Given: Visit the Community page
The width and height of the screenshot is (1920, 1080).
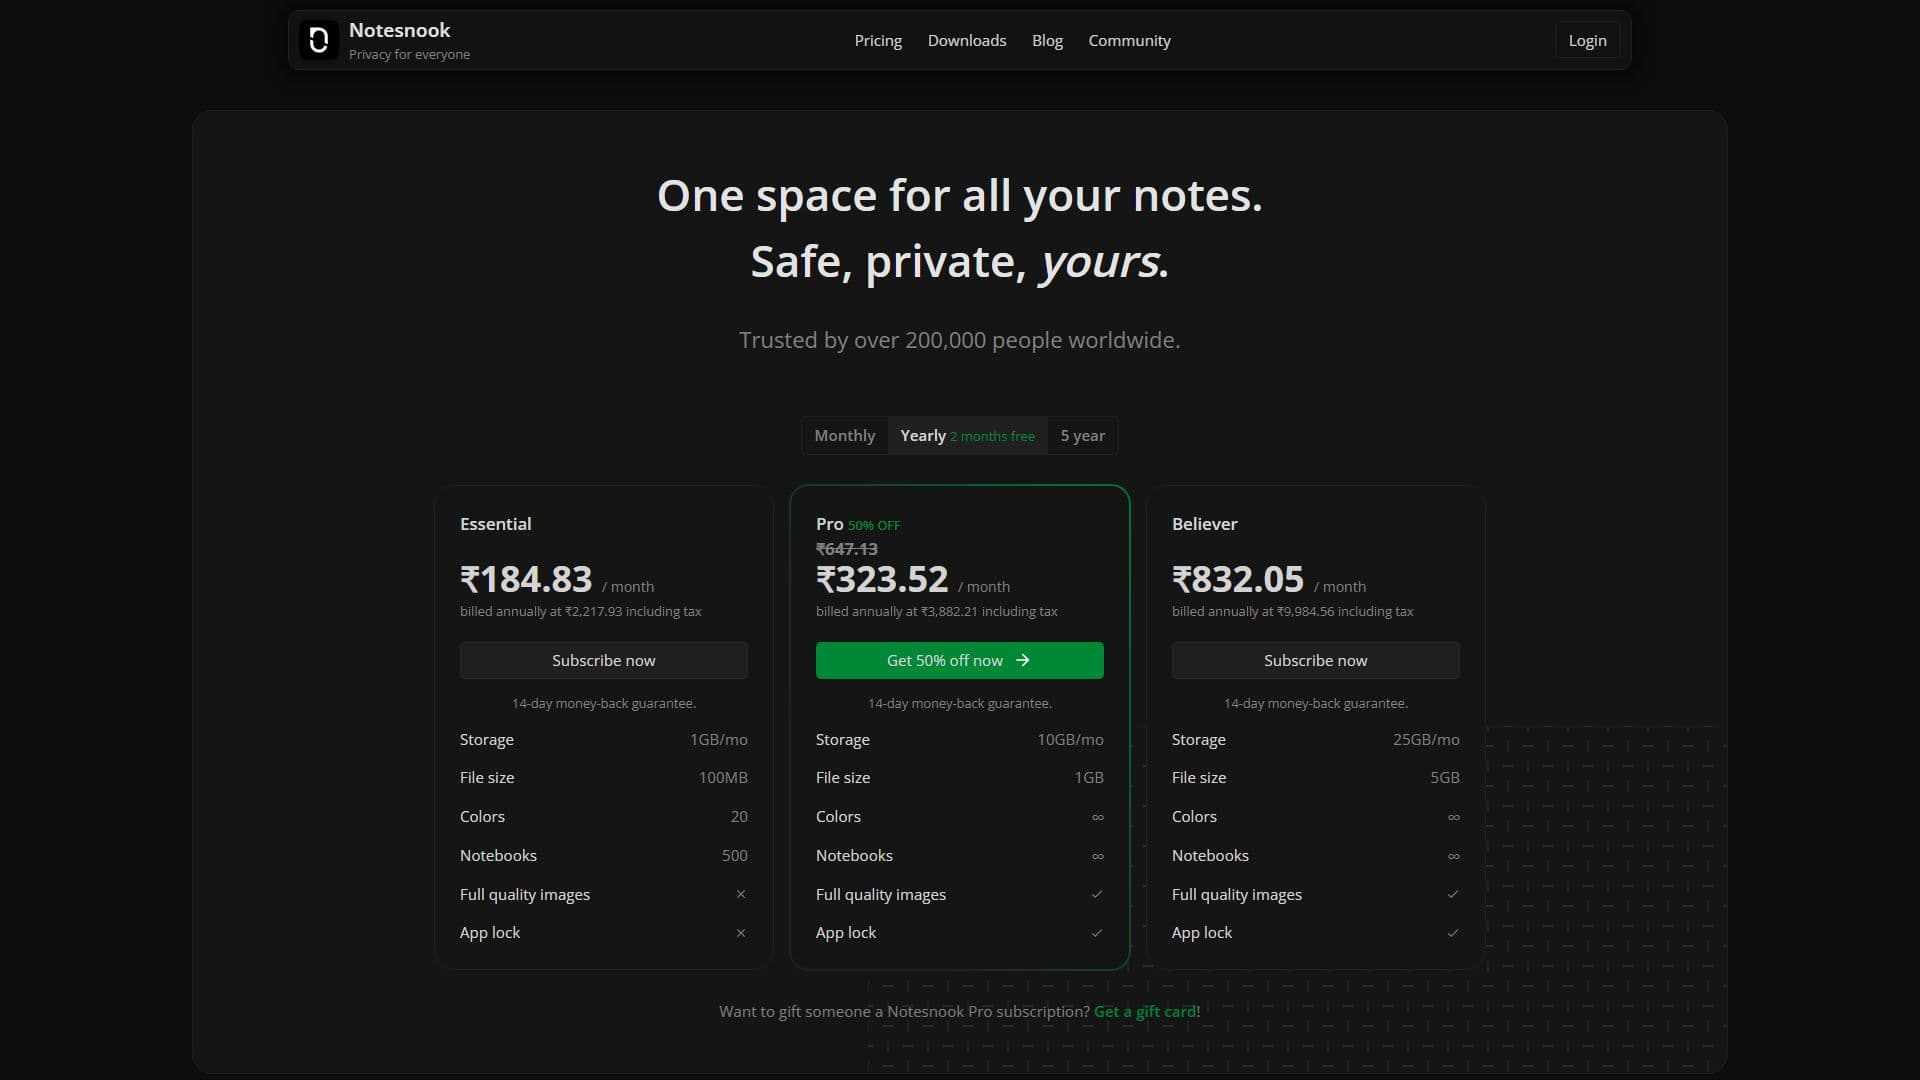Looking at the screenshot, I should tap(1129, 40).
